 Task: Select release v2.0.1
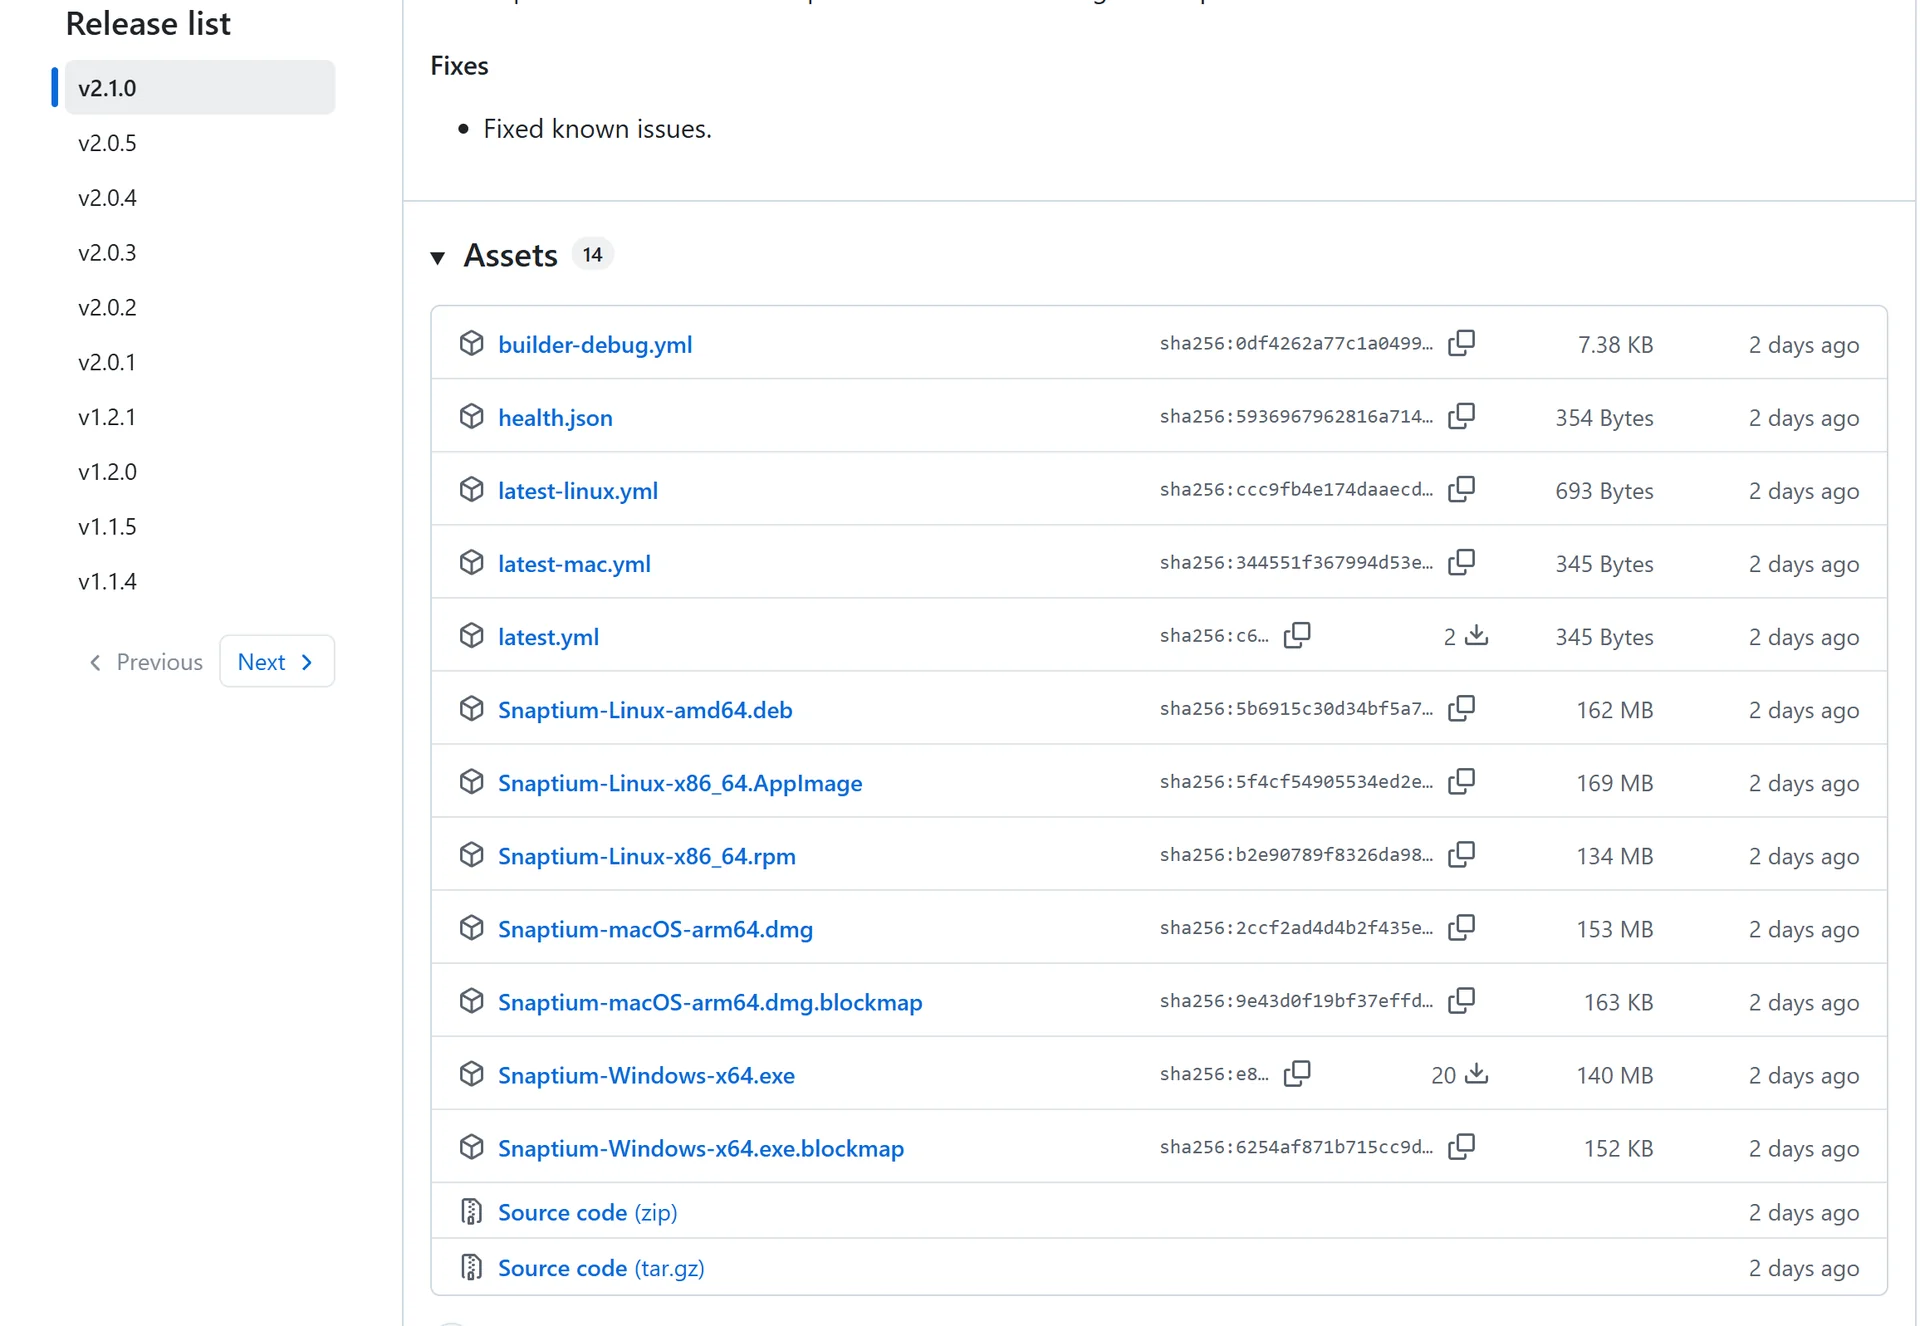click(x=107, y=362)
